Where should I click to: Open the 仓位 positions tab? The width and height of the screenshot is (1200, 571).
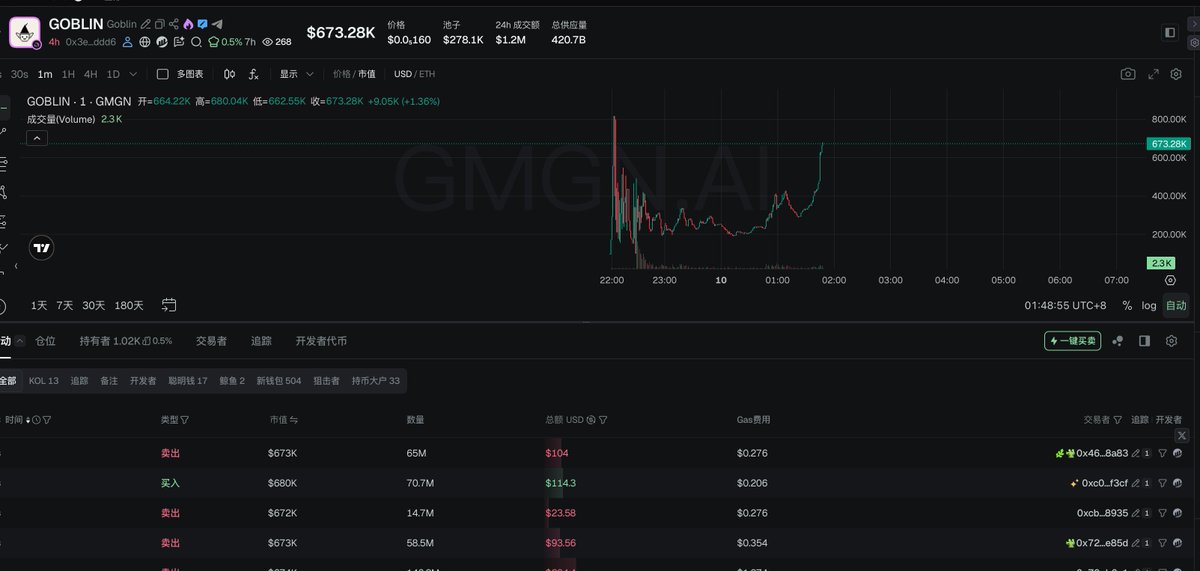46,341
